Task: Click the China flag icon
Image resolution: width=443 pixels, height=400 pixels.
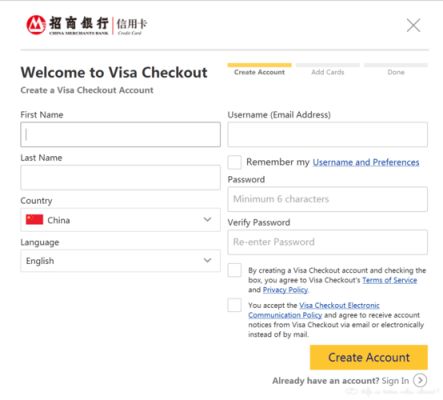Action: [x=34, y=220]
